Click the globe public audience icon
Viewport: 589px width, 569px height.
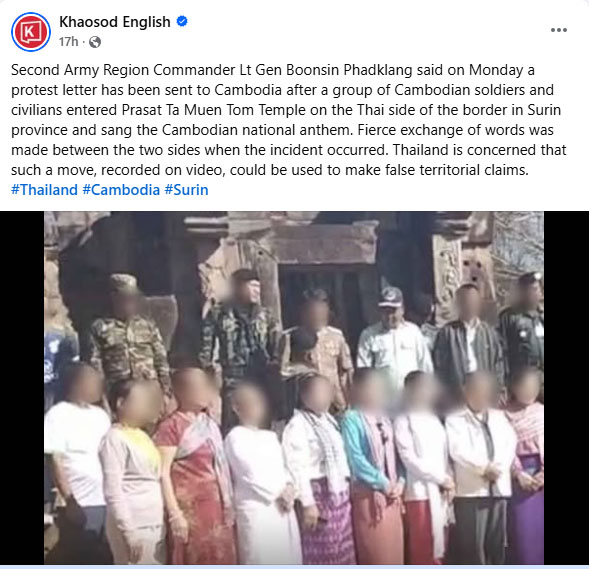pyautogui.click(x=95, y=42)
